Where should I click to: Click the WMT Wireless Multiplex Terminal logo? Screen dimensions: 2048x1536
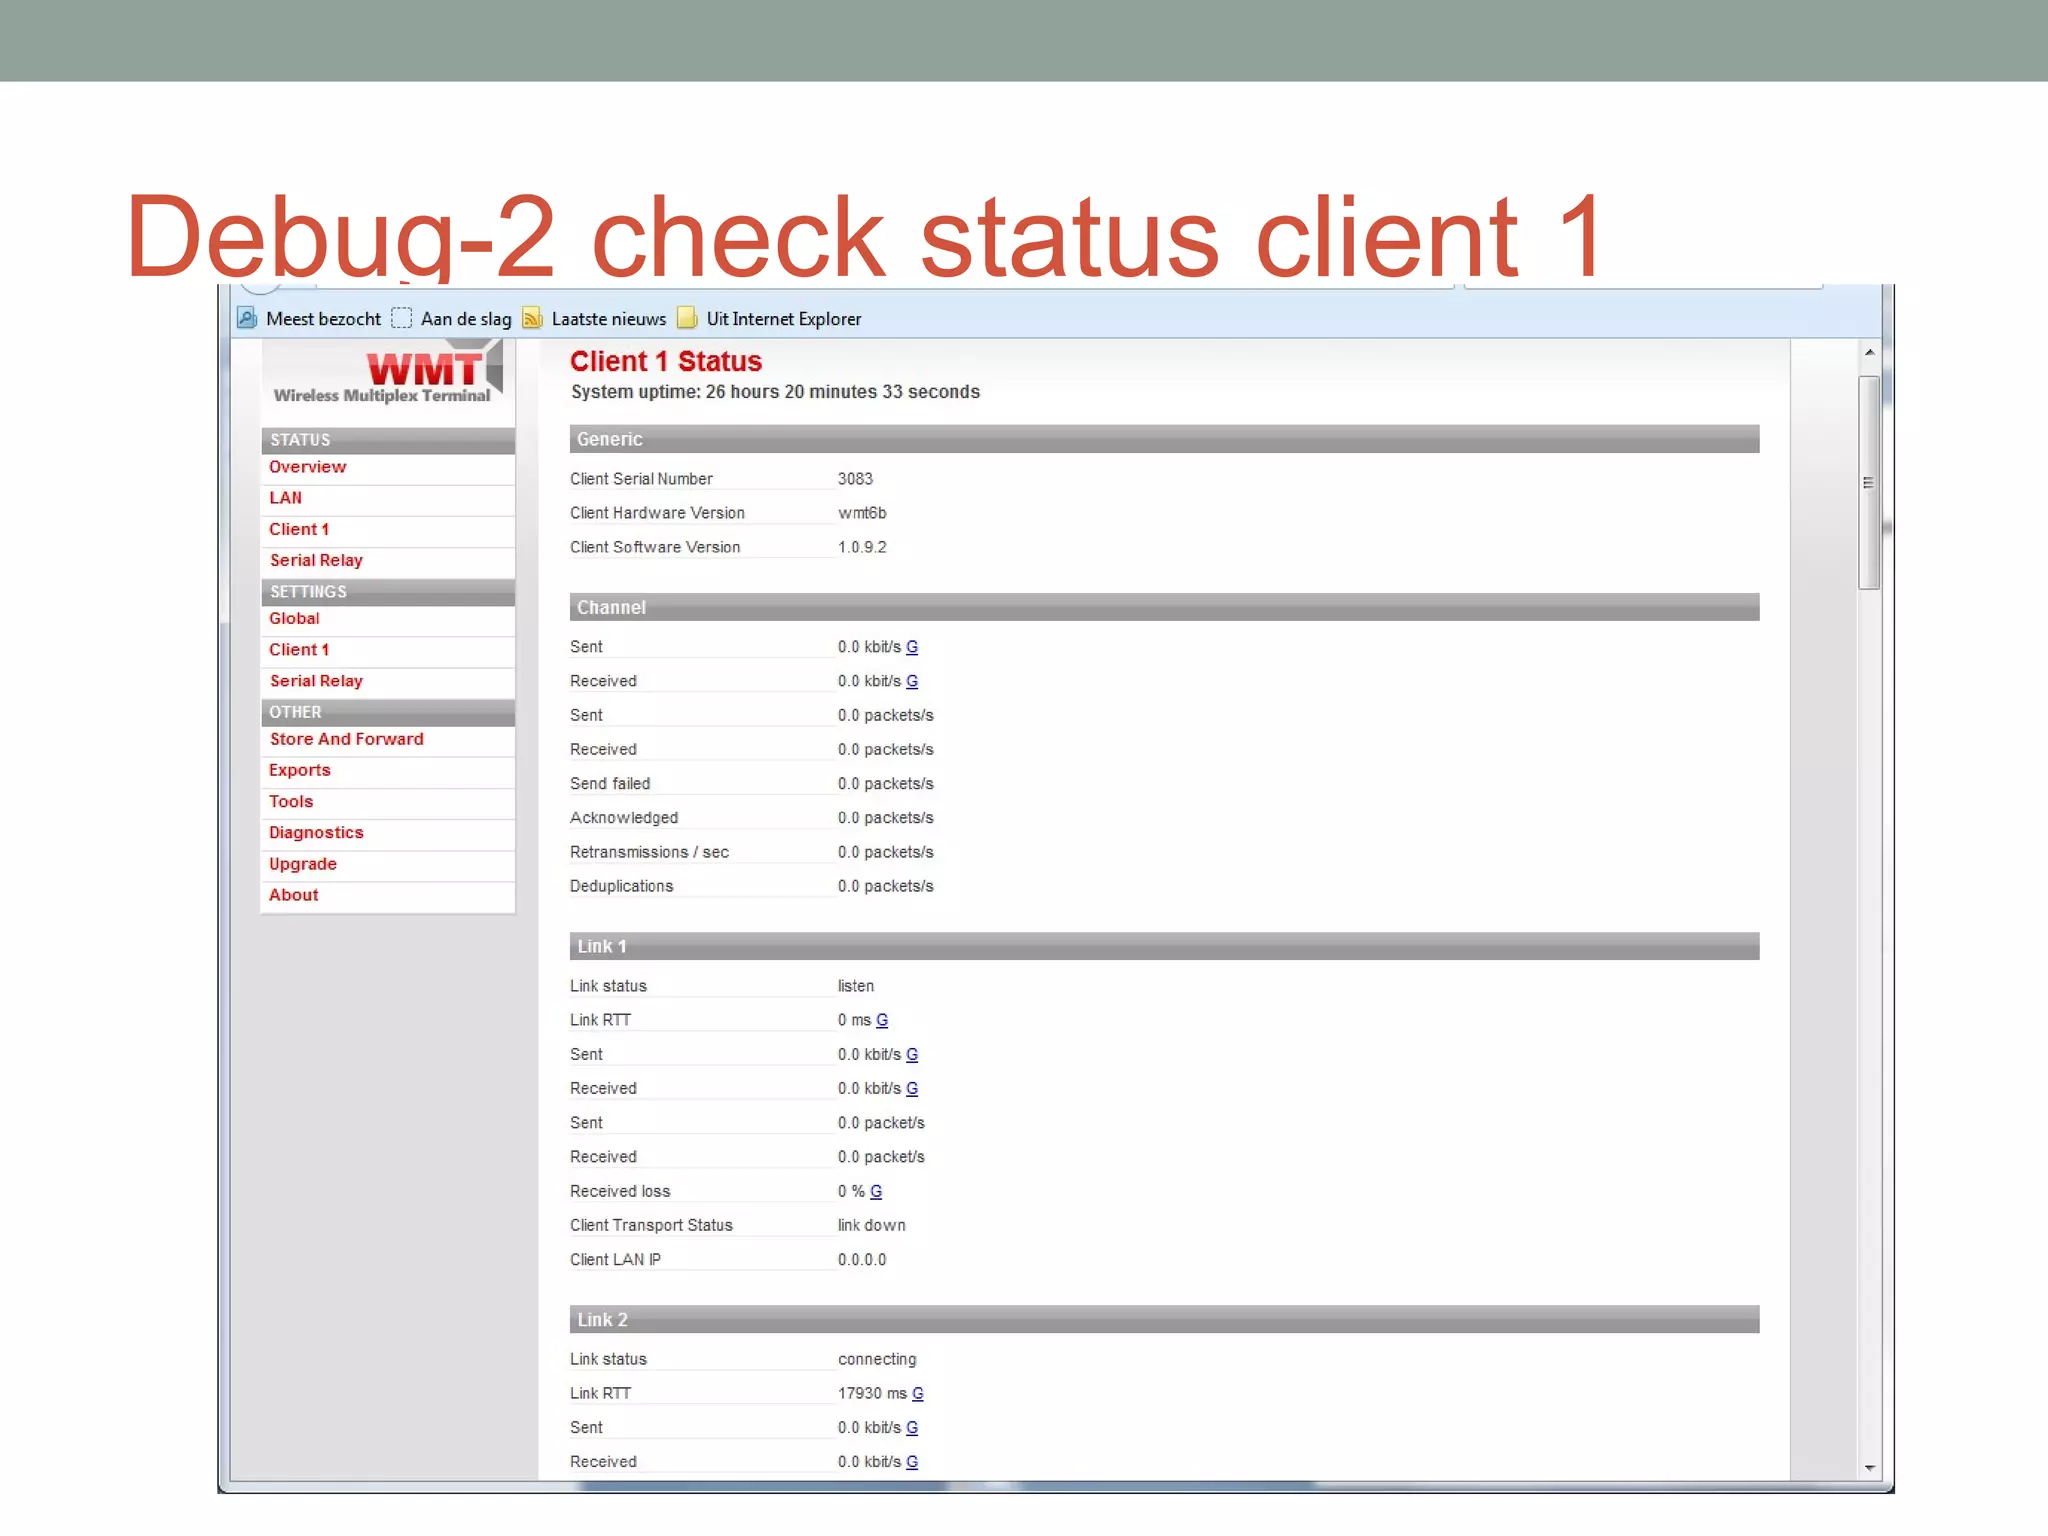[x=388, y=374]
